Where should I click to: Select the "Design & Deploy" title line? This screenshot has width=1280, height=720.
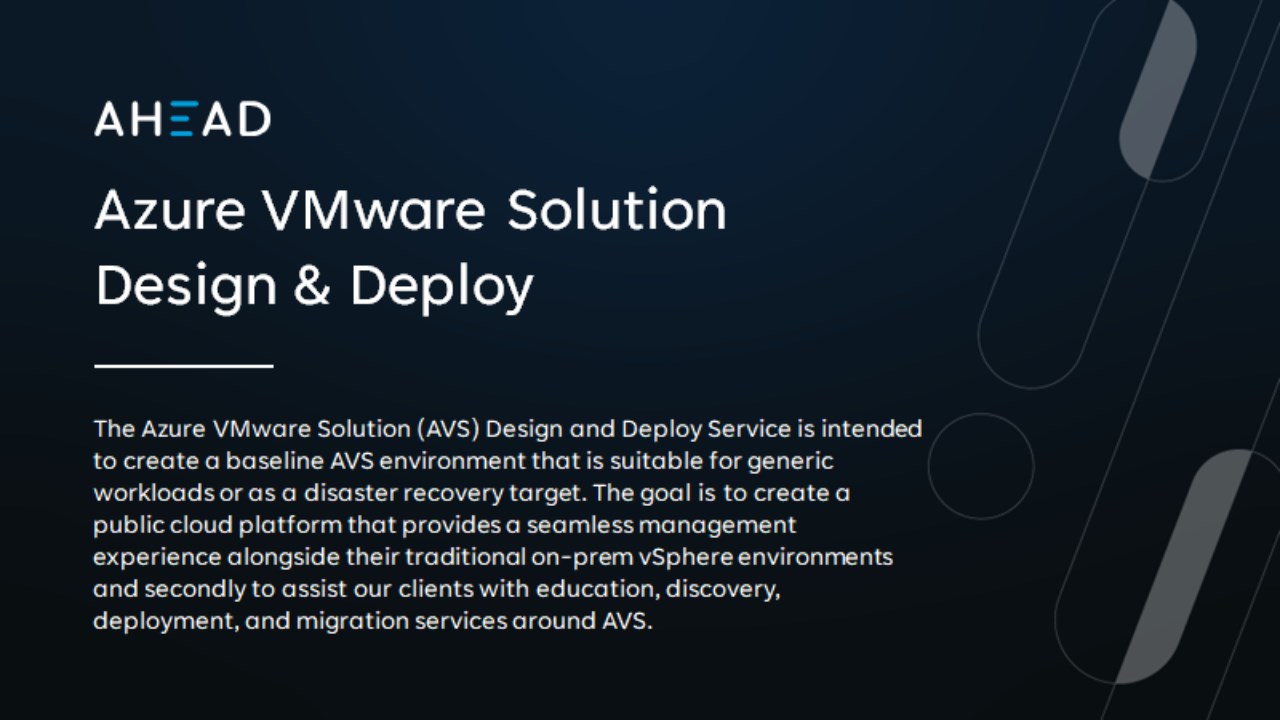coord(314,286)
